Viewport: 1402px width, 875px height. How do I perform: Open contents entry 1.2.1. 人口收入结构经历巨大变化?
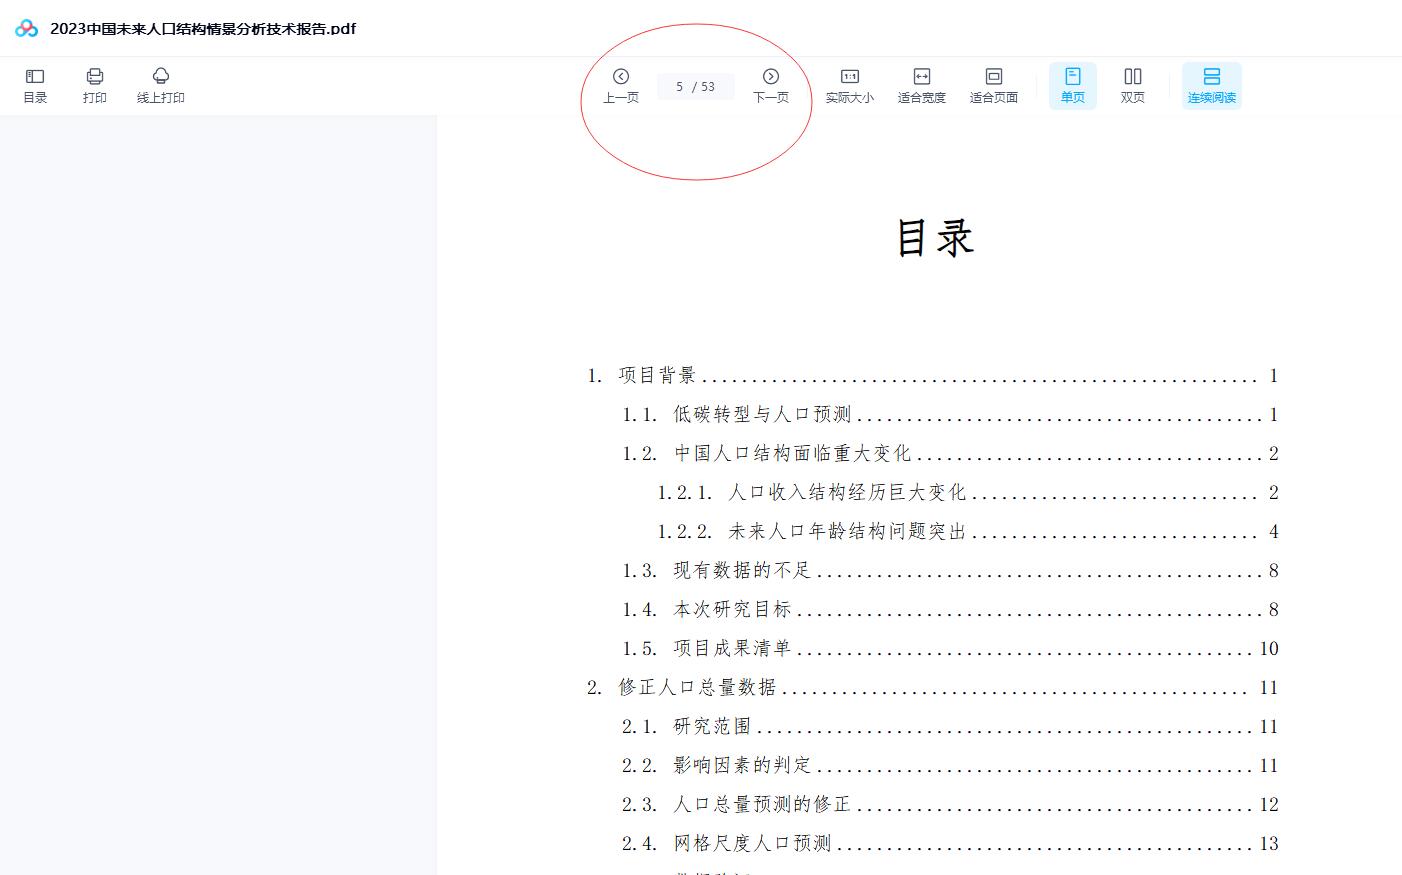click(x=846, y=493)
